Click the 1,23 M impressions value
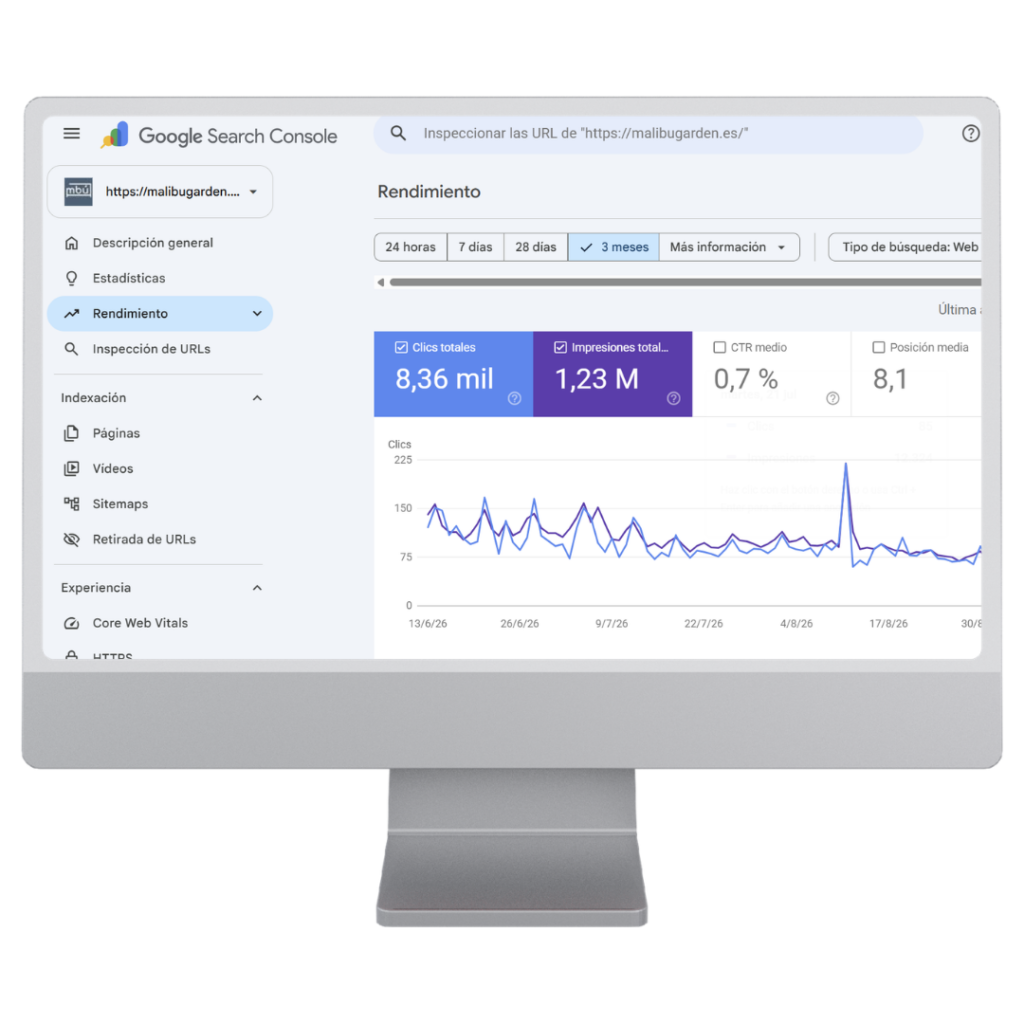Screen dimensions: 1024x1024 (597, 379)
